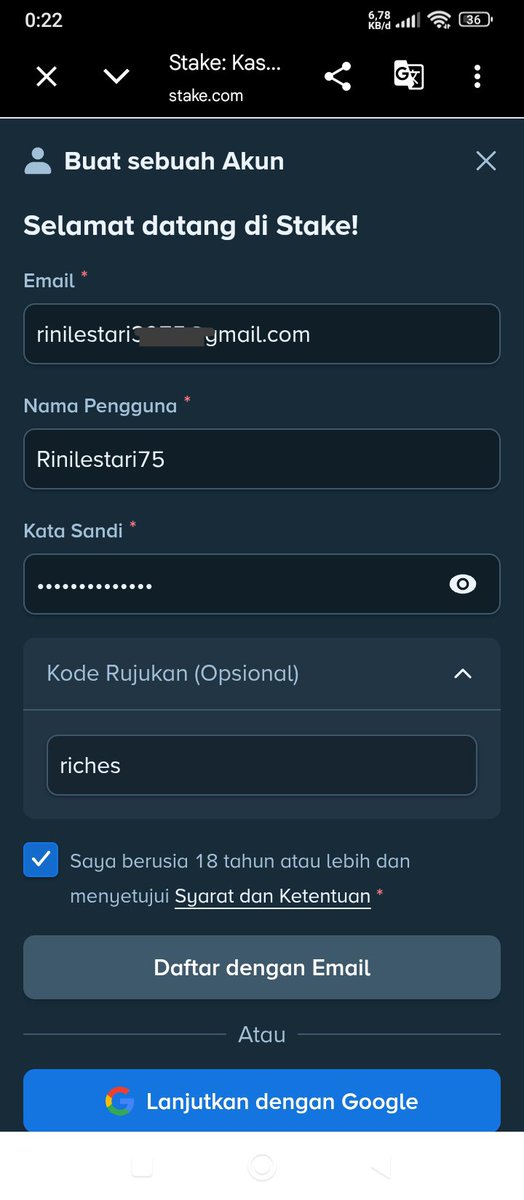
Task: Tap the Kode Rujukan (Opsional) header
Action: click(x=262, y=674)
